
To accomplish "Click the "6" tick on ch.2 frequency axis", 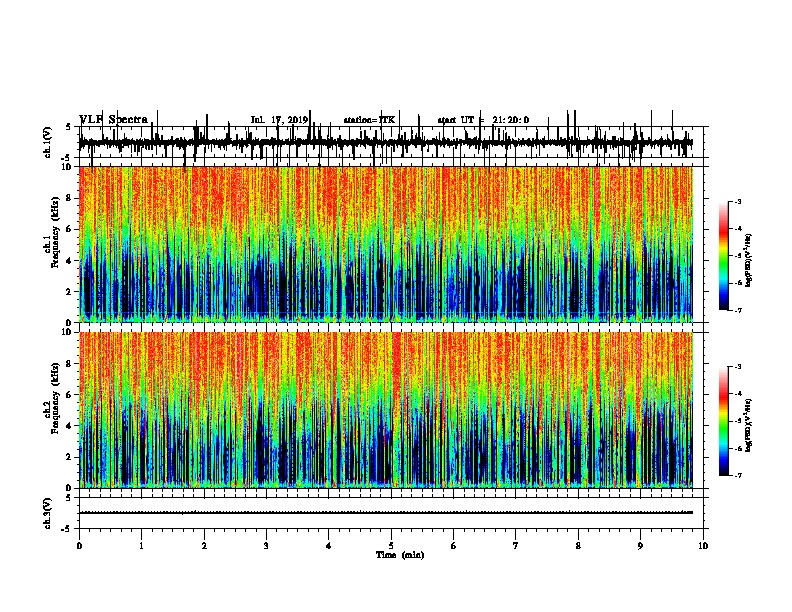I will (x=70, y=395).
